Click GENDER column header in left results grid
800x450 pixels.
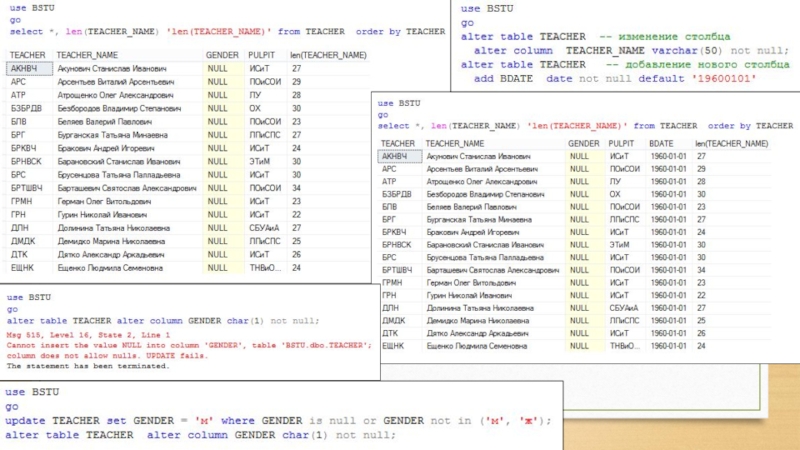click(222, 55)
